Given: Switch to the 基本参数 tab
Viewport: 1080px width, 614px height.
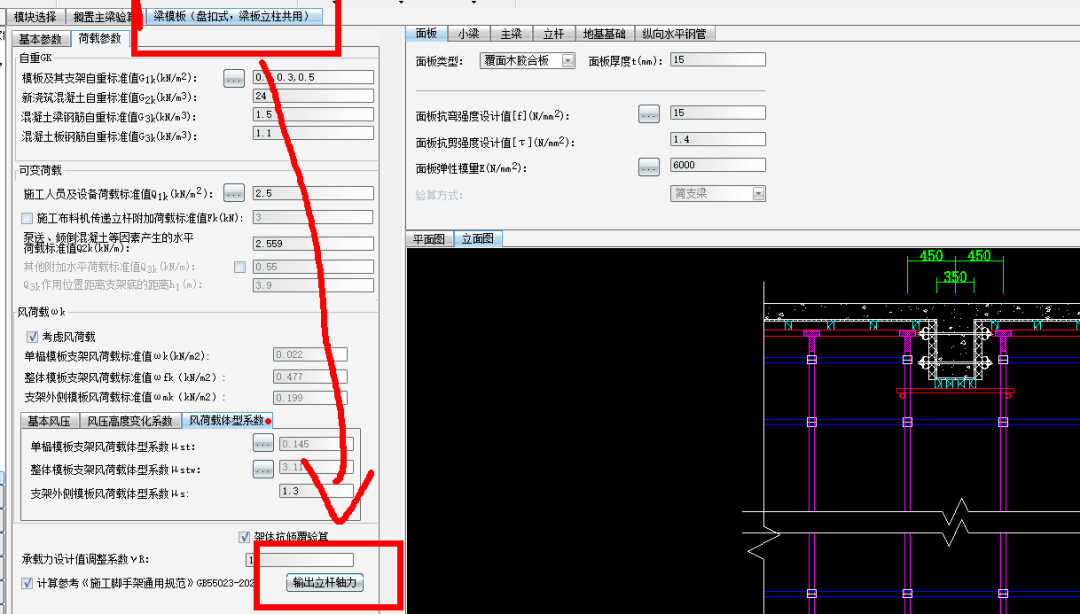Looking at the screenshot, I should [40, 39].
